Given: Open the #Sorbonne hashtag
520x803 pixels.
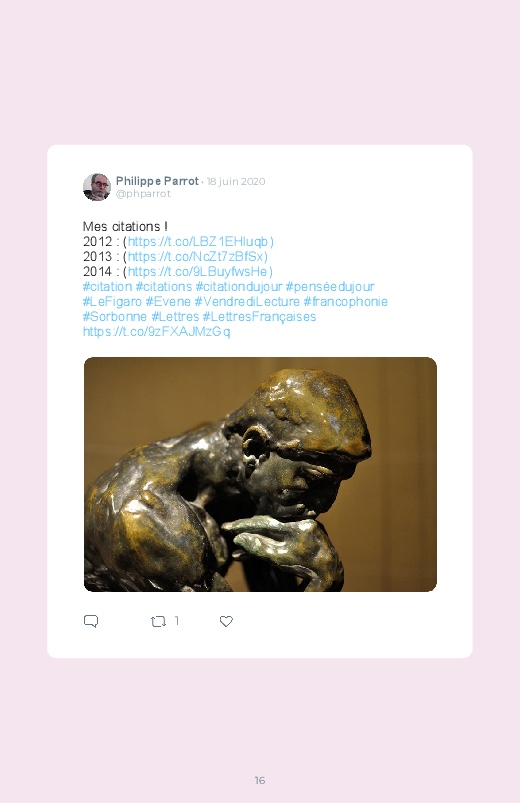Looking at the screenshot, I should [x=115, y=316].
